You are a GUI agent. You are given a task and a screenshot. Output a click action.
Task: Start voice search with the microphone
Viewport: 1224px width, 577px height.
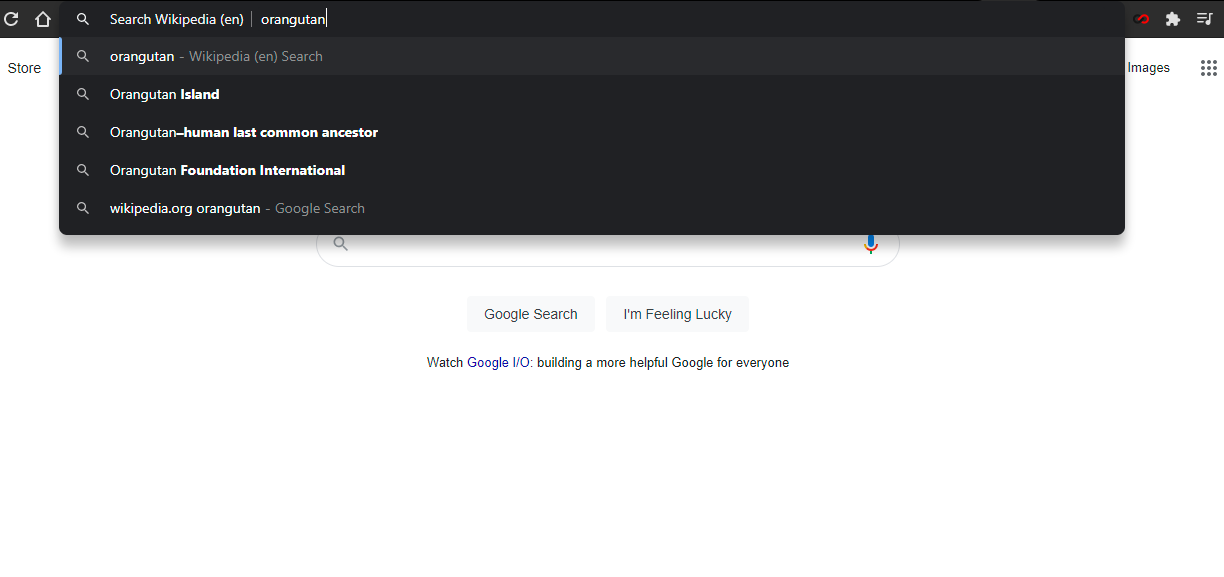click(871, 244)
